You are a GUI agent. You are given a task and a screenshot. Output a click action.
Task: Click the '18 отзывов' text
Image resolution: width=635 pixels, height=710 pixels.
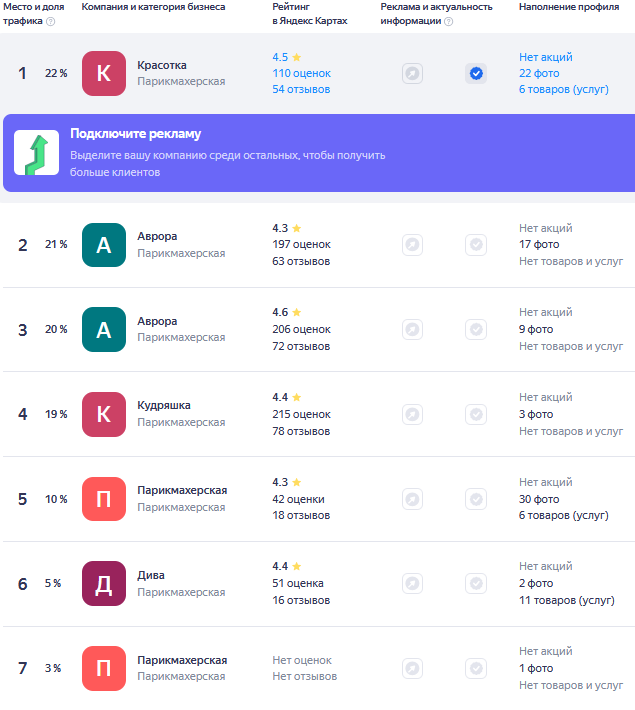tap(301, 515)
